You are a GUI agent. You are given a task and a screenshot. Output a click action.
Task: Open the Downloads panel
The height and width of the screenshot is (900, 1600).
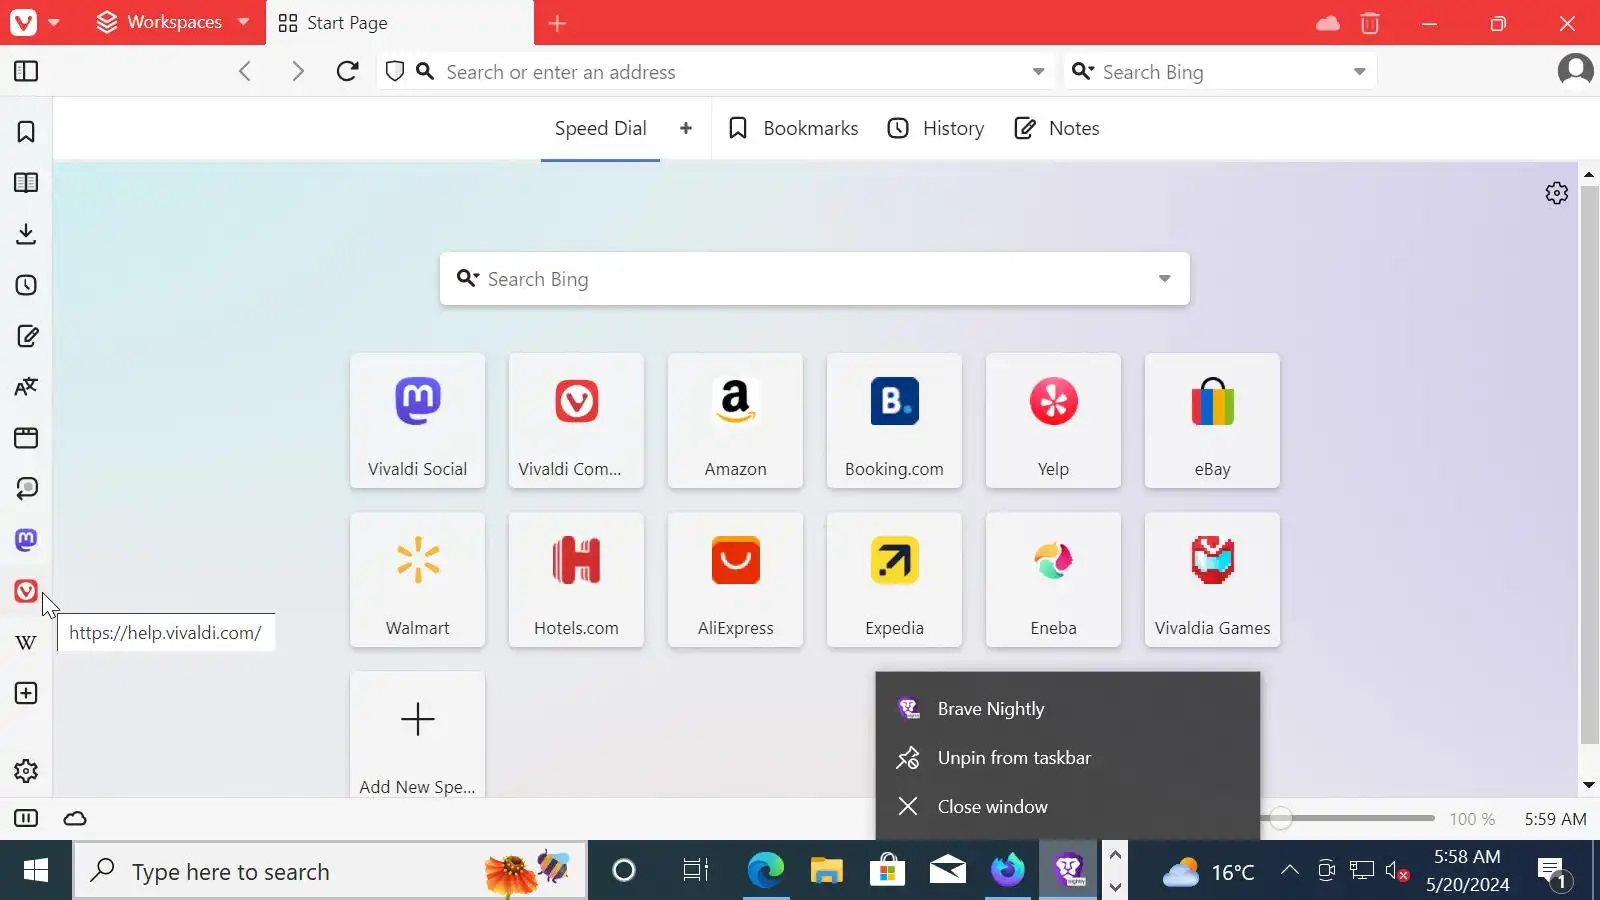26,234
